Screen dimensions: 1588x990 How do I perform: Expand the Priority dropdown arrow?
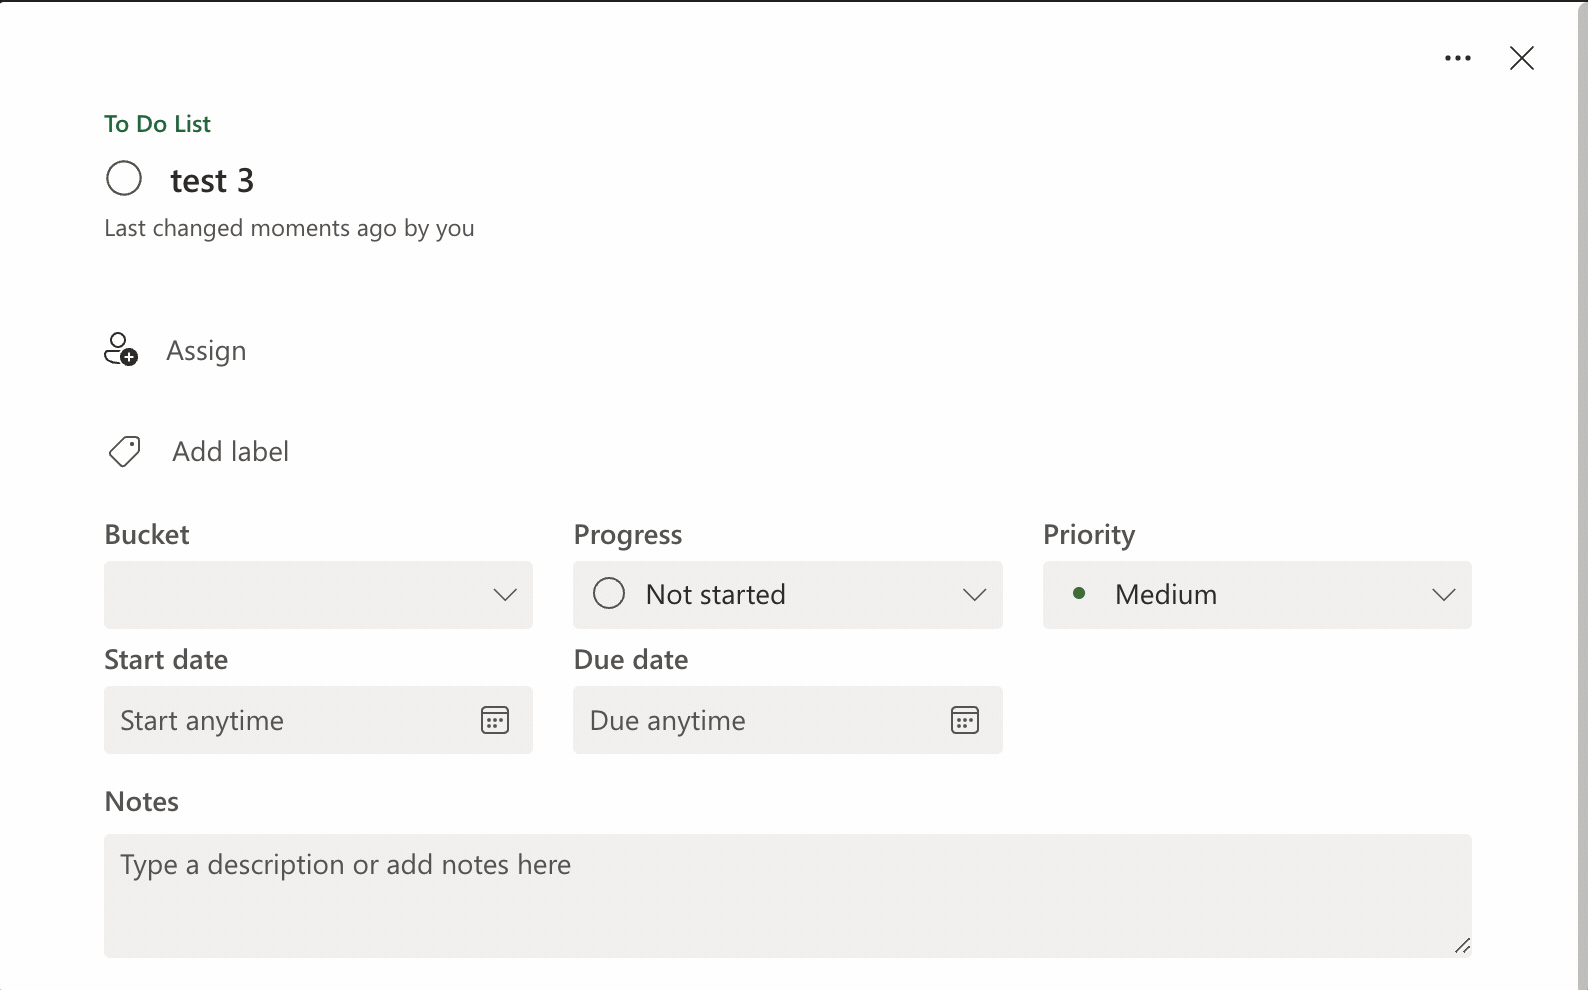1443,595
